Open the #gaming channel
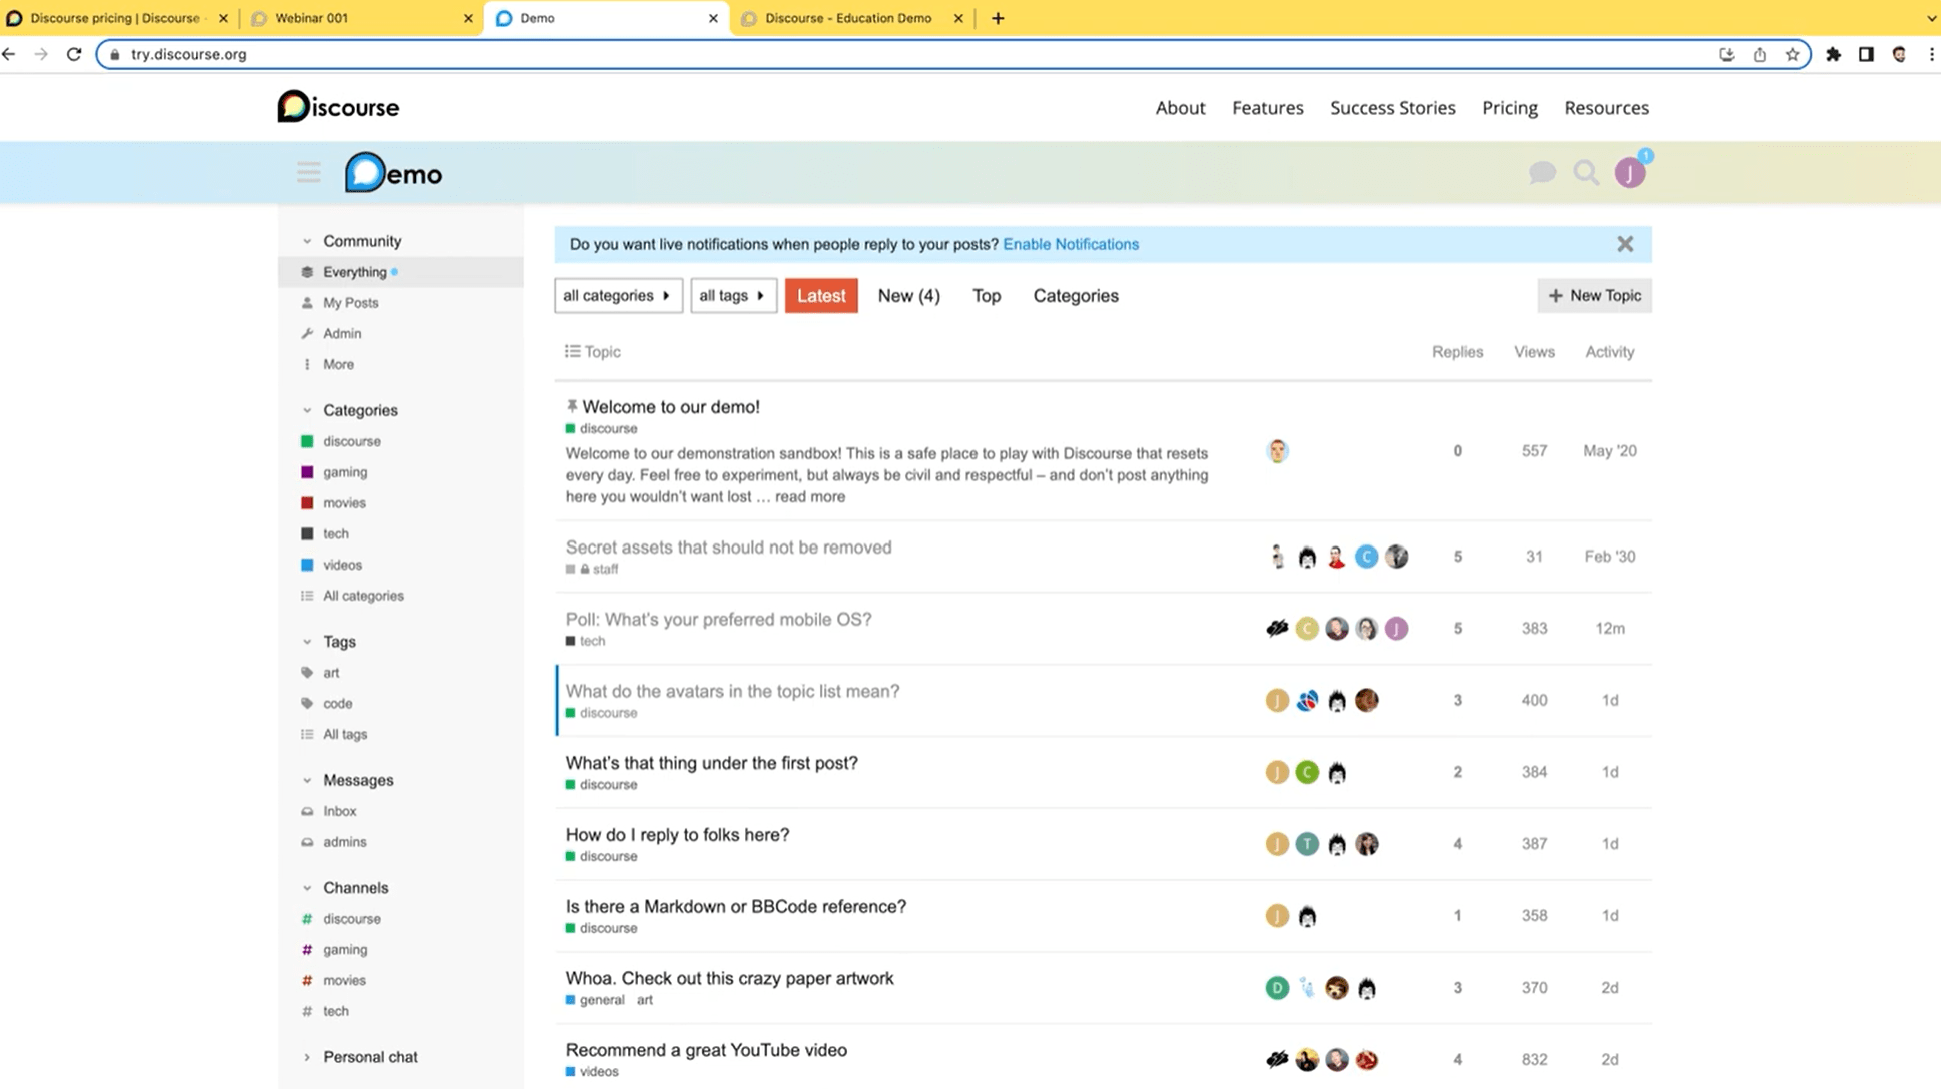The height and width of the screenshot is (1089, 1941). pos(345,949)
